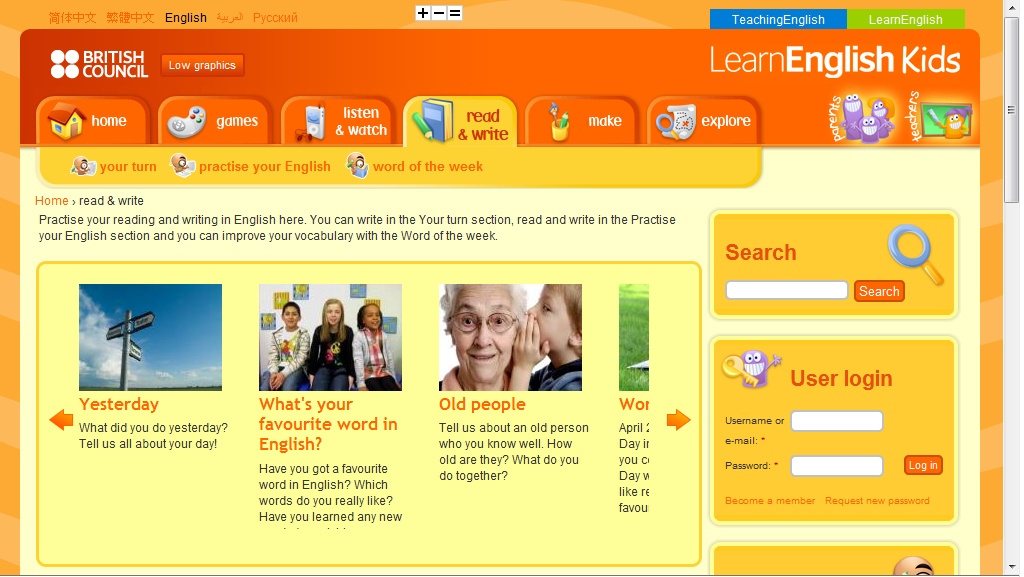Switch language to Русский
1024x577 pixels.
275,18
